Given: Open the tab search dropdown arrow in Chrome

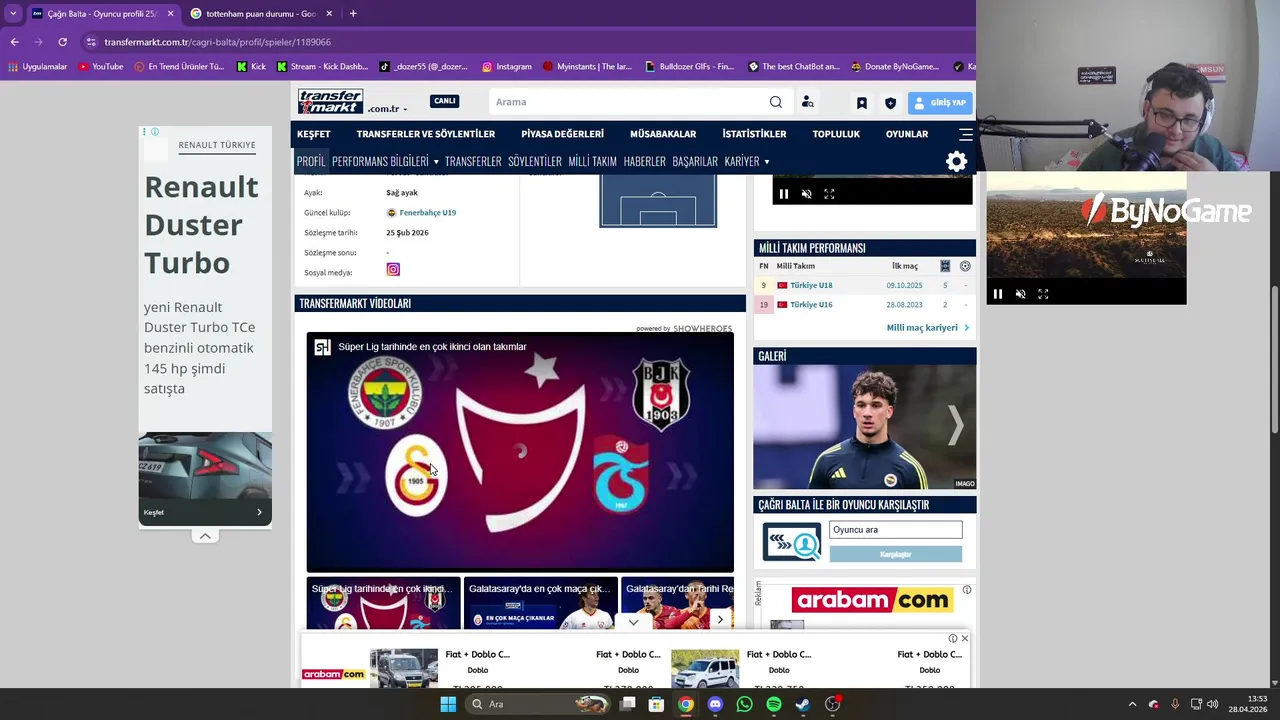Looking at the screenshot, I should click(x=12, y=14).
